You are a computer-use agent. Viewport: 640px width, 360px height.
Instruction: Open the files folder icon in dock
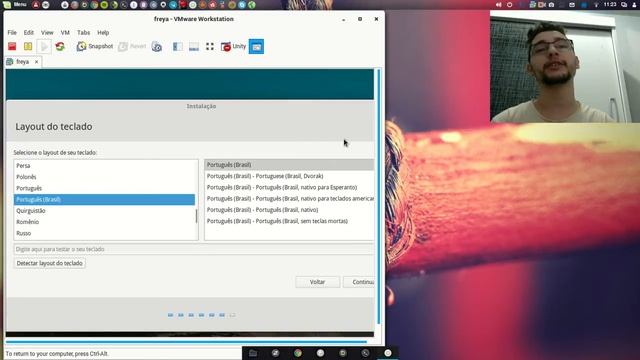[x=253, y=353]
